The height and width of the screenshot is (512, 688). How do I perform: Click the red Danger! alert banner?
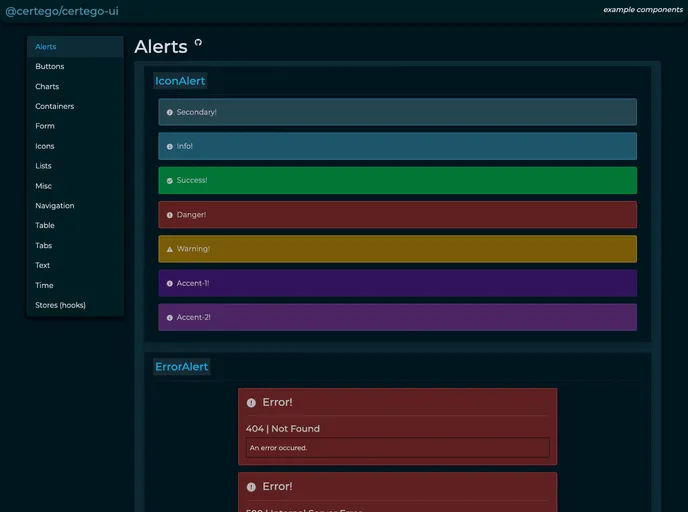398,215
